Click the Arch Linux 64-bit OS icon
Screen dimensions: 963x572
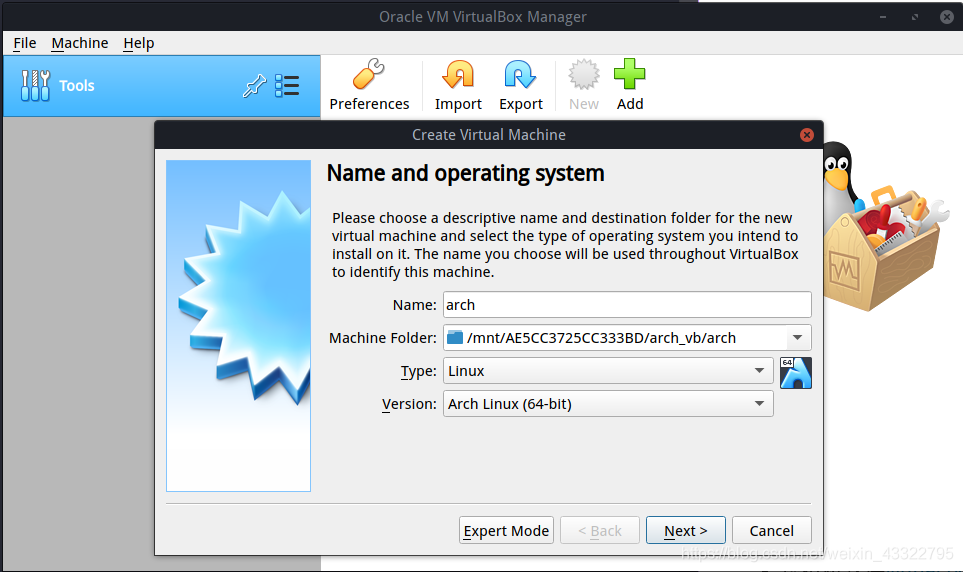tap(796, 373)
